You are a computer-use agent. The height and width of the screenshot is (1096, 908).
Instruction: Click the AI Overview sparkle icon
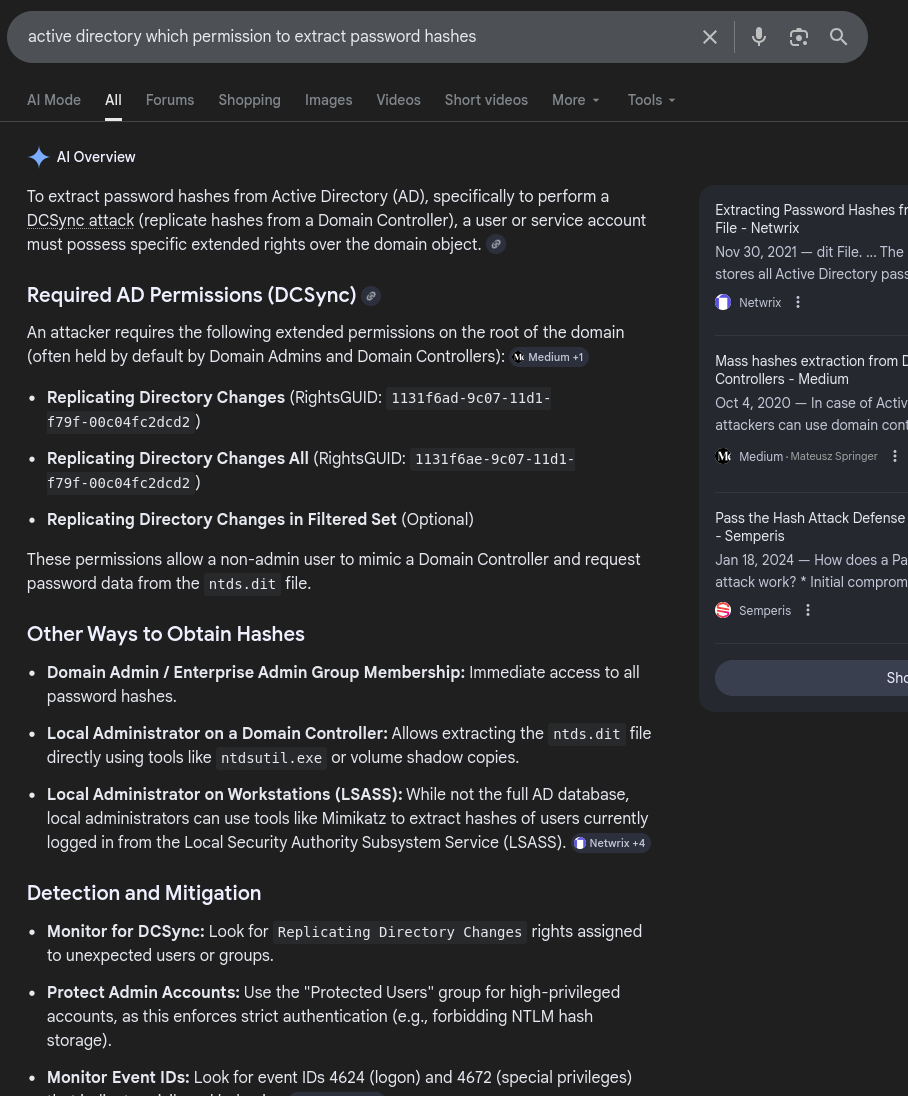pyautogui.click(x=38, y=157)
